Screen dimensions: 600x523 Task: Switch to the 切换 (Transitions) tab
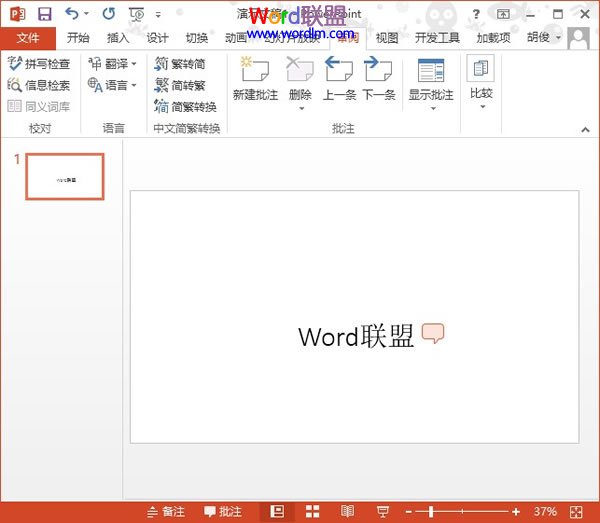(x=197, y=38)
